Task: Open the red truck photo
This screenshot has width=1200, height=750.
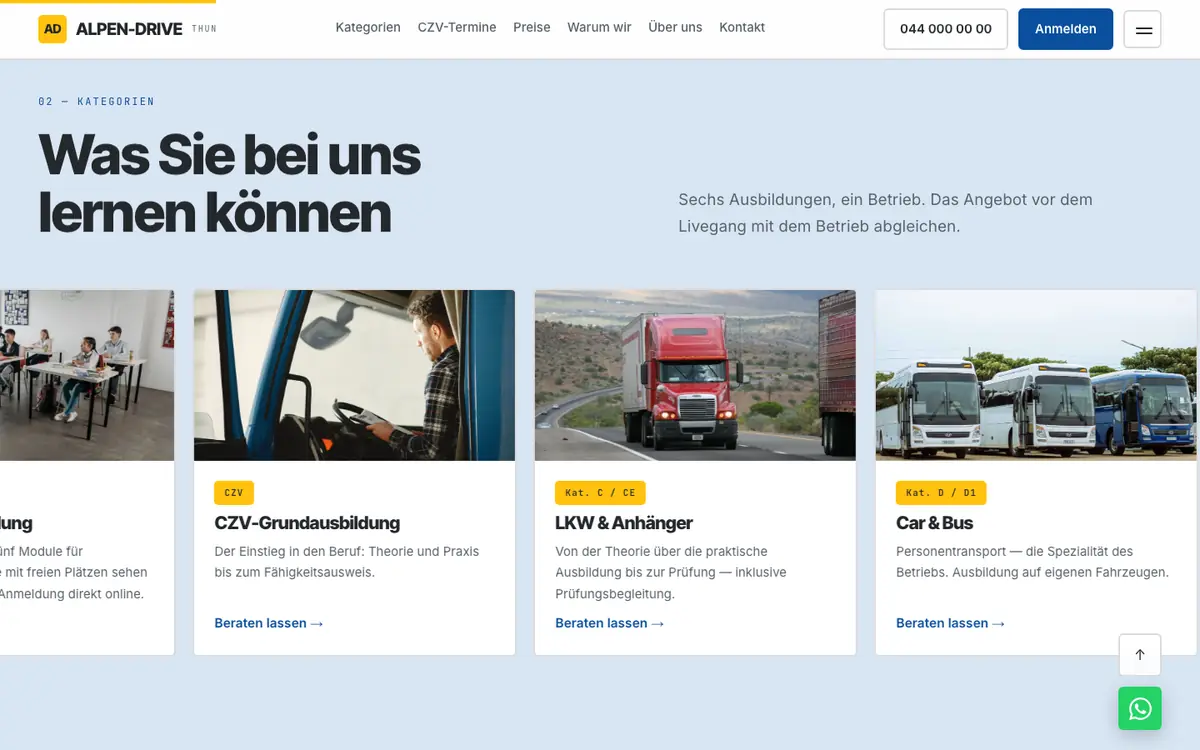Action: tap(695, 375)
